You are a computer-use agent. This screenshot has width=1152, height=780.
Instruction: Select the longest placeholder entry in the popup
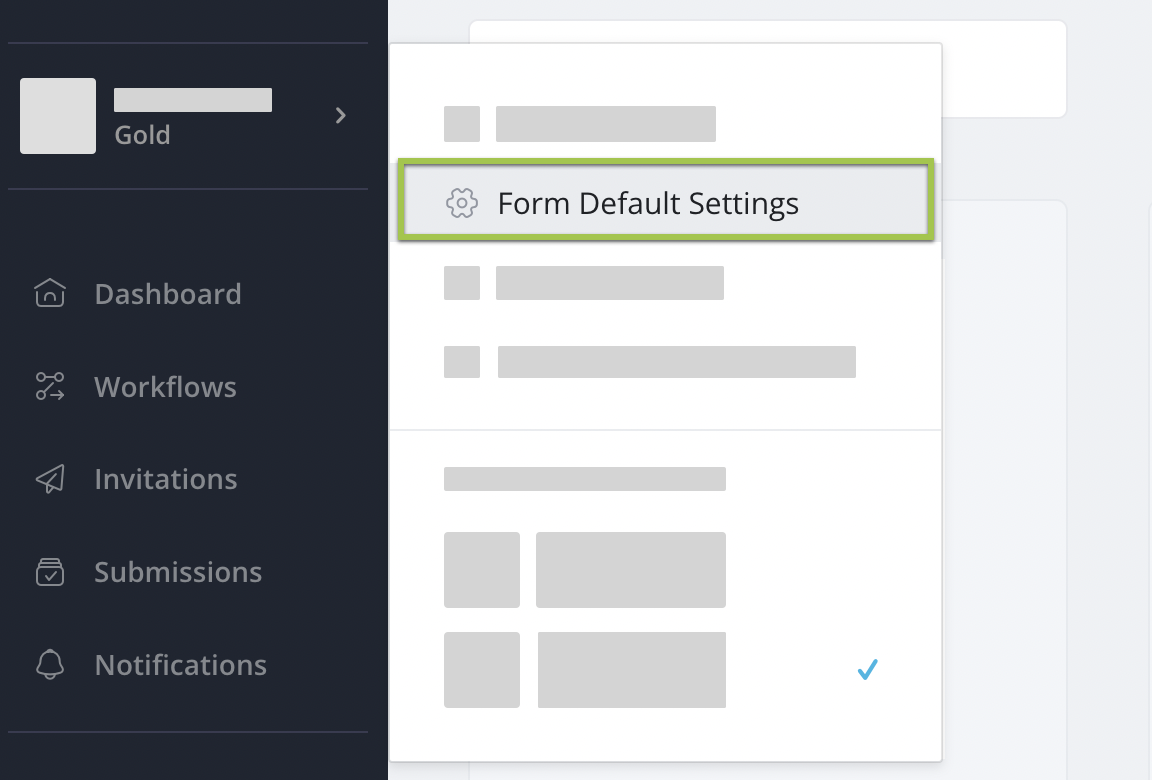(676, 362)
